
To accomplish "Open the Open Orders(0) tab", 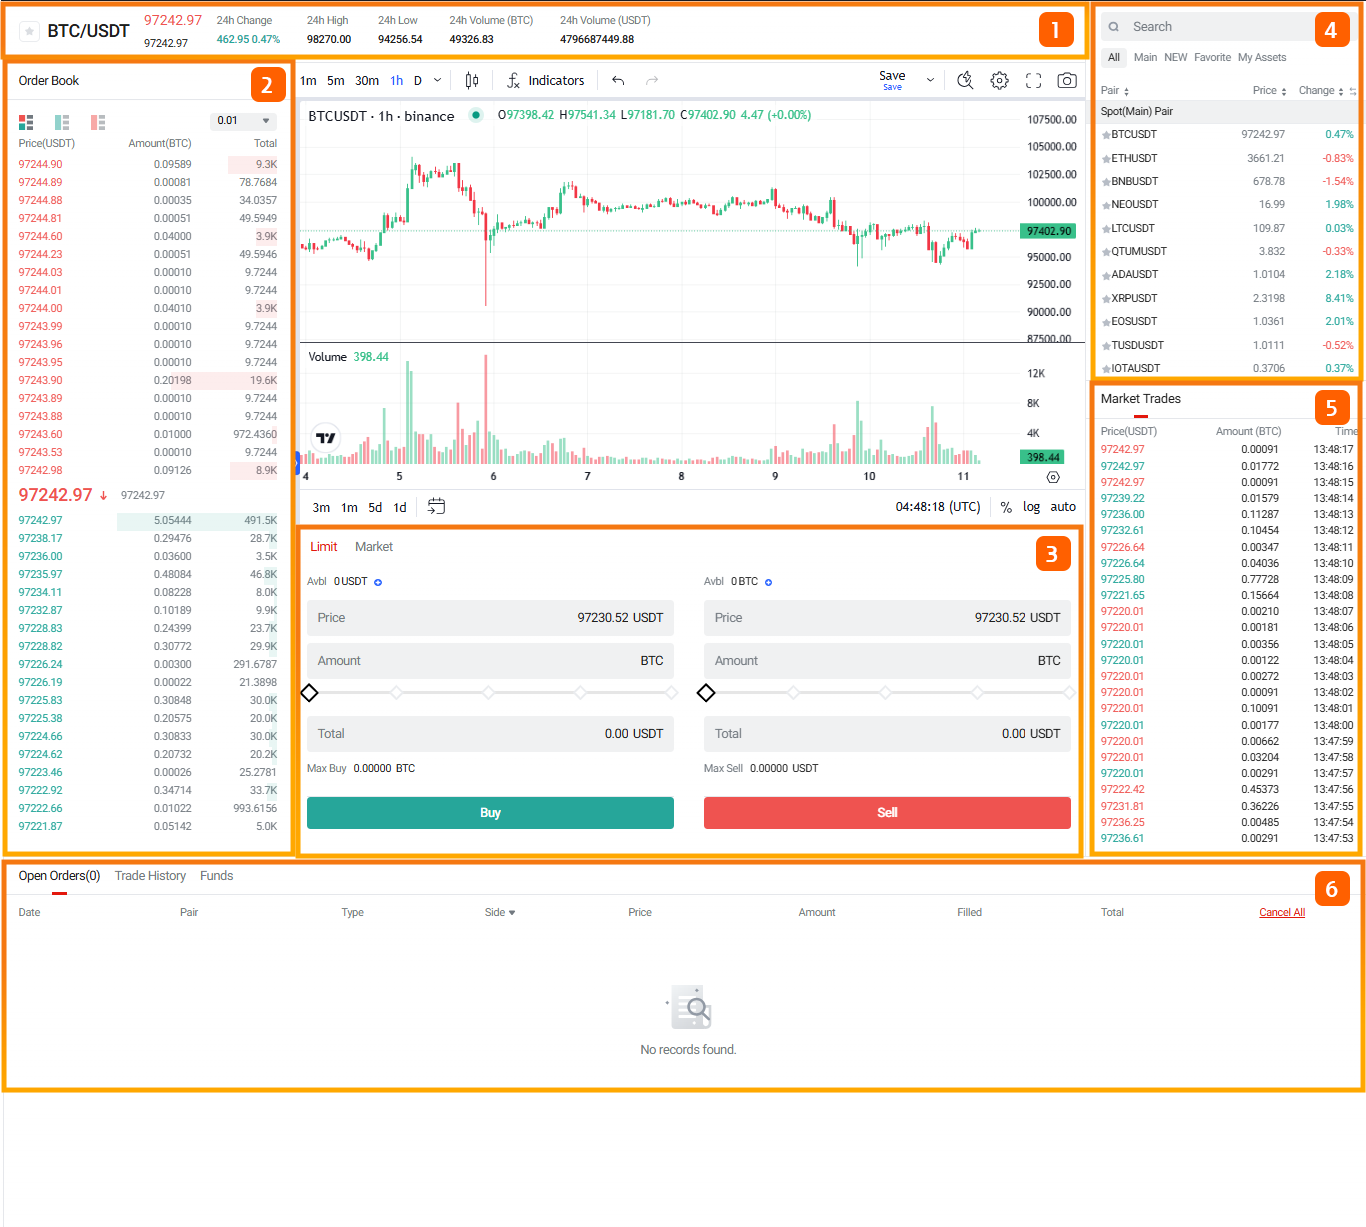I will [x=59, y=876].
